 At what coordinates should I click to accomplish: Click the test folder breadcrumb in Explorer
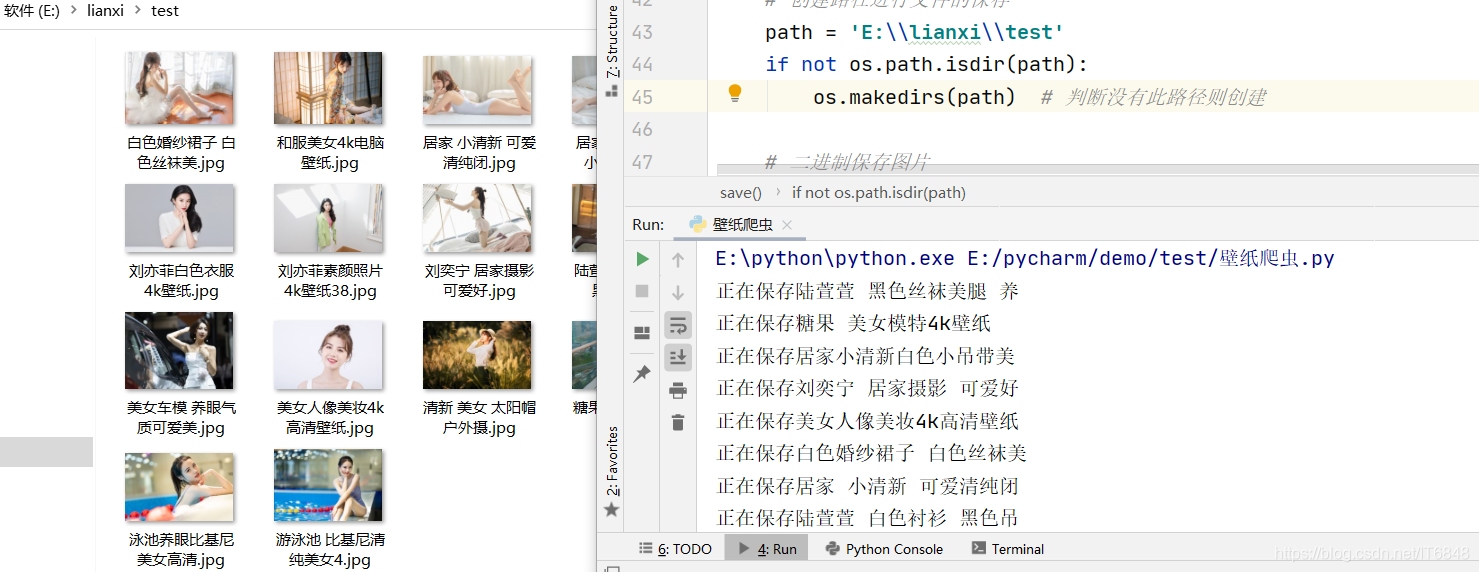pos(165,10)
